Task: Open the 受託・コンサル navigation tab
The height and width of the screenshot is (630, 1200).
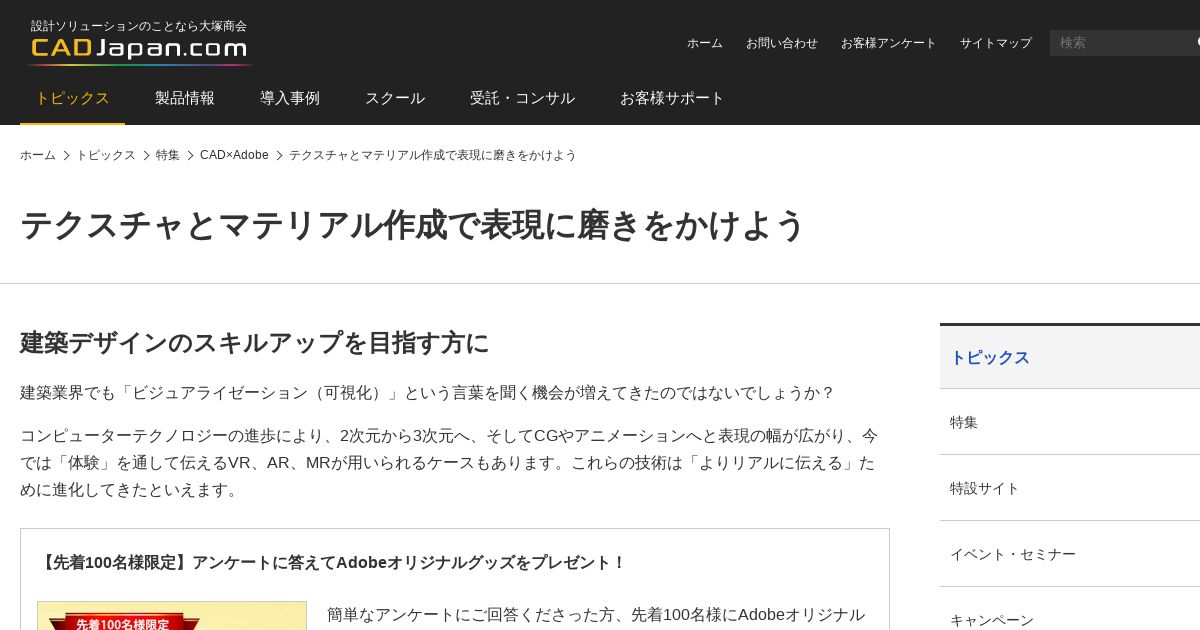Action: click(522, 98)
